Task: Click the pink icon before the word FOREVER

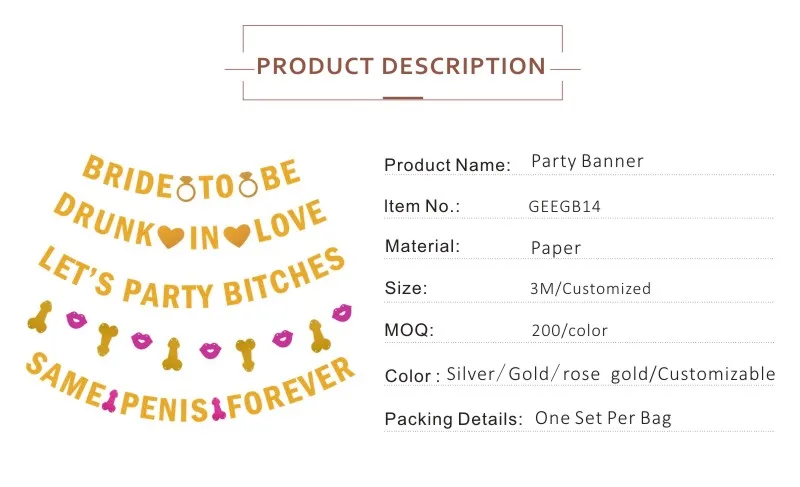Action: [x=218, y=407]
